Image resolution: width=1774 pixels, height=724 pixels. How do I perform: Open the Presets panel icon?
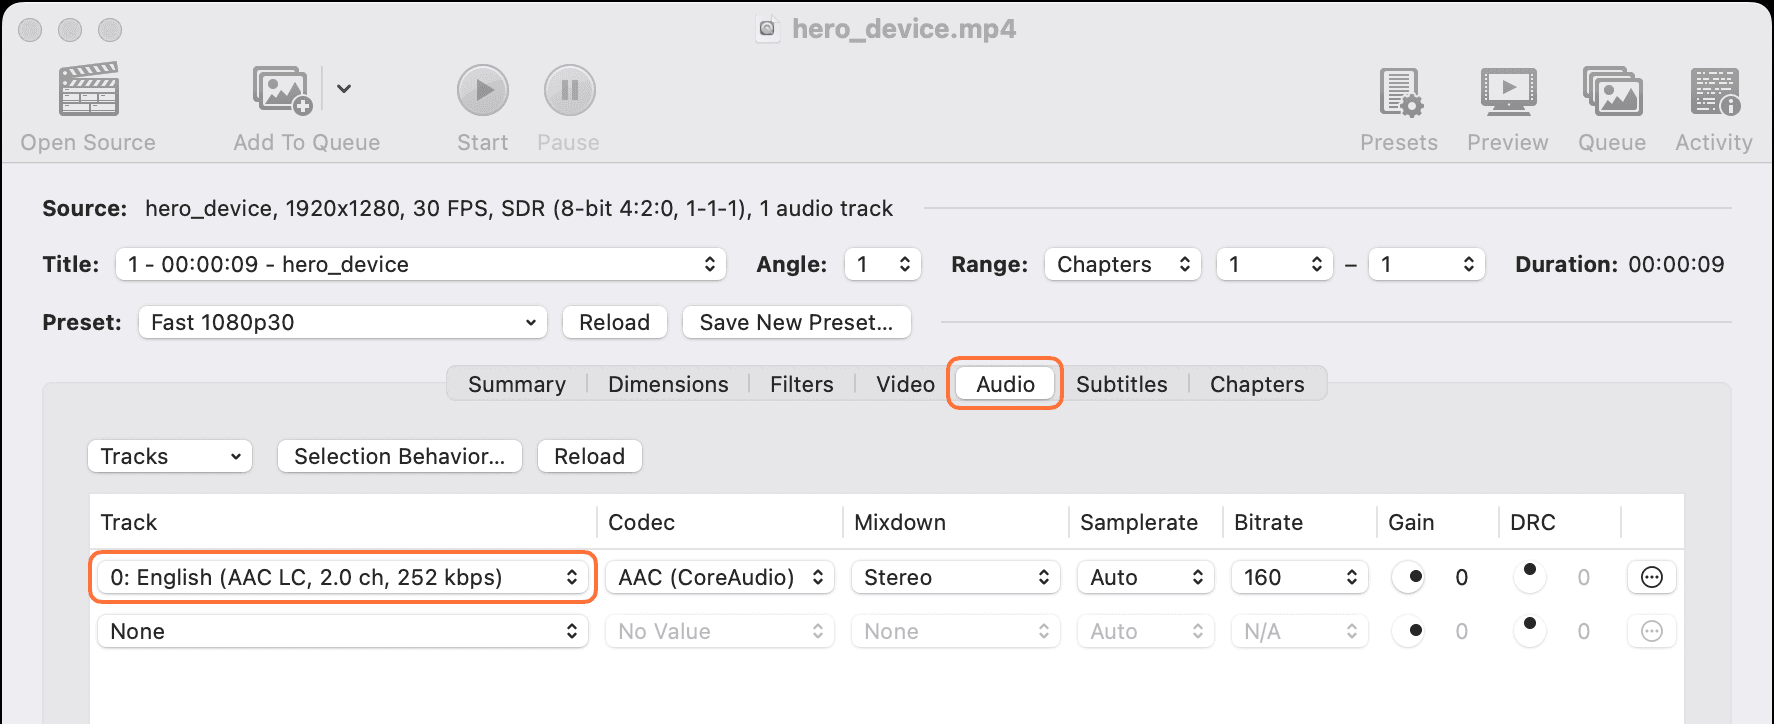pos(1399,92)
